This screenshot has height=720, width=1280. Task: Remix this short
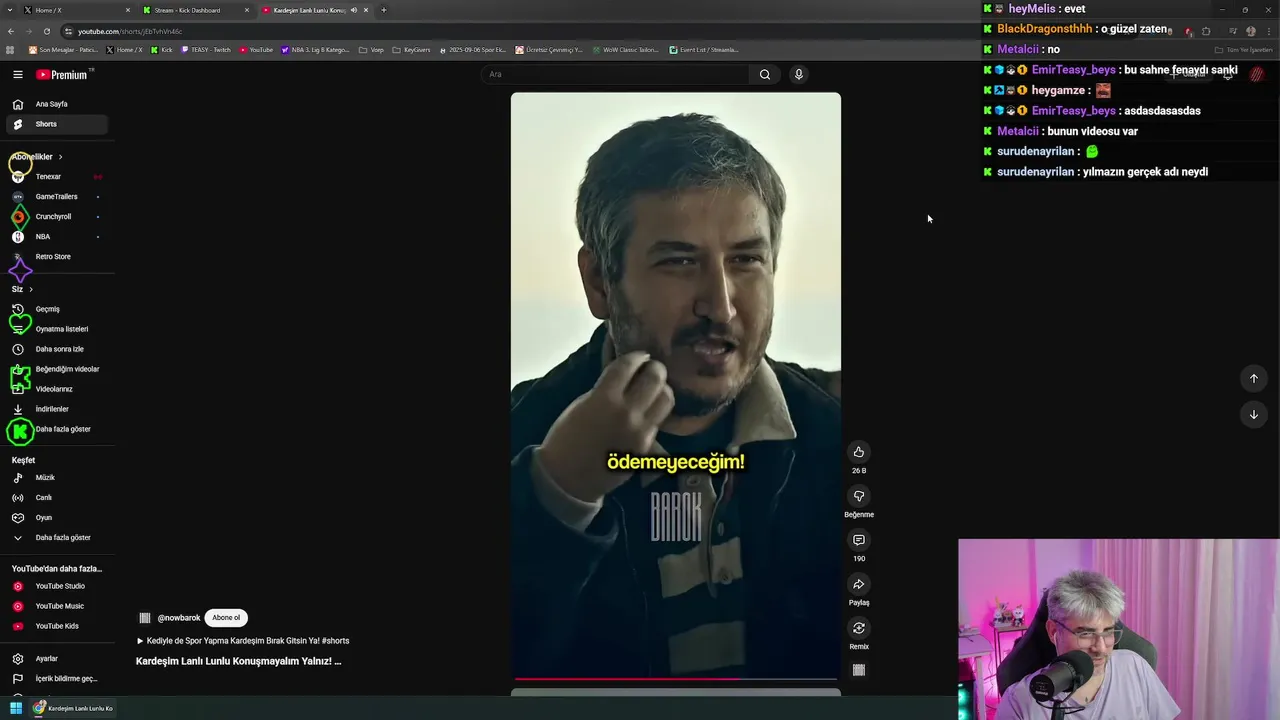(858, 628)
